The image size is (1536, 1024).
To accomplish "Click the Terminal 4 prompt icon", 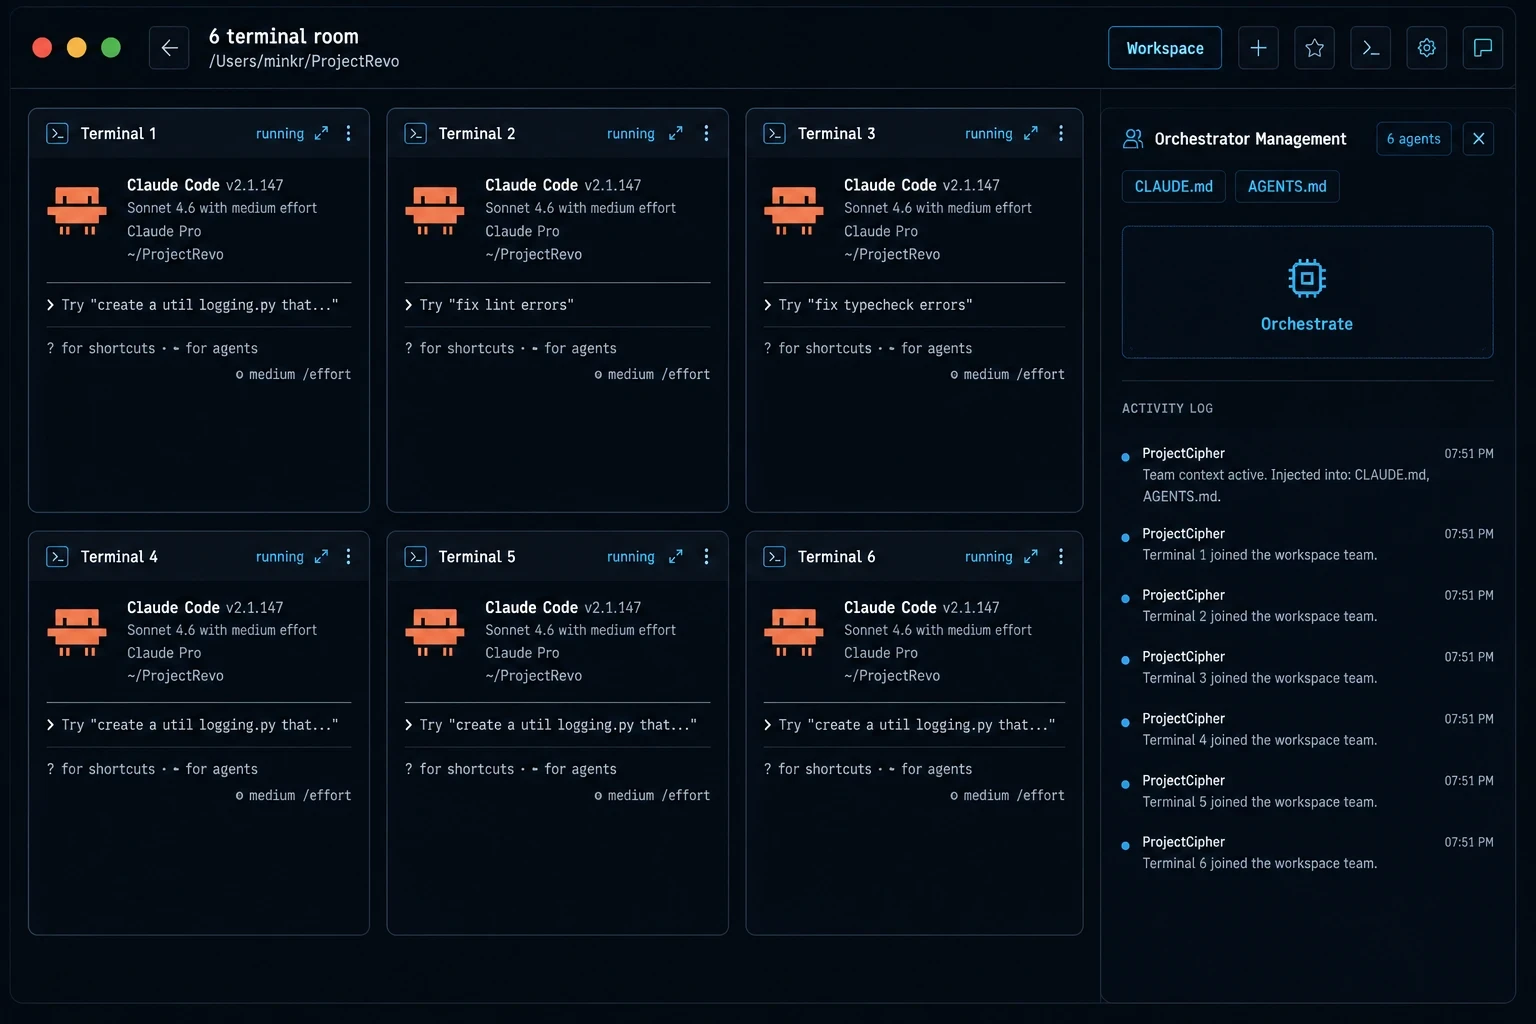I will pos(57,556).
